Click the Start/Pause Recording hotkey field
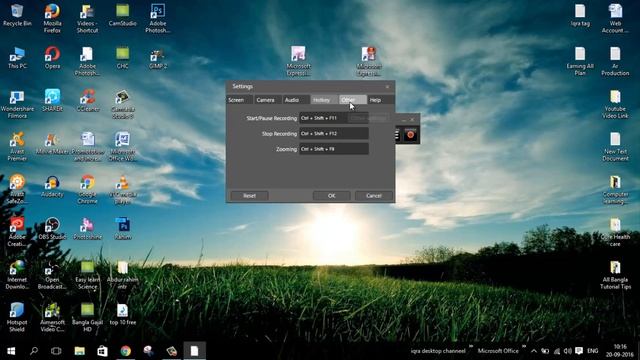Image resolution: width=640 pixels, height=360 pixels. click(x=334, y=118)
